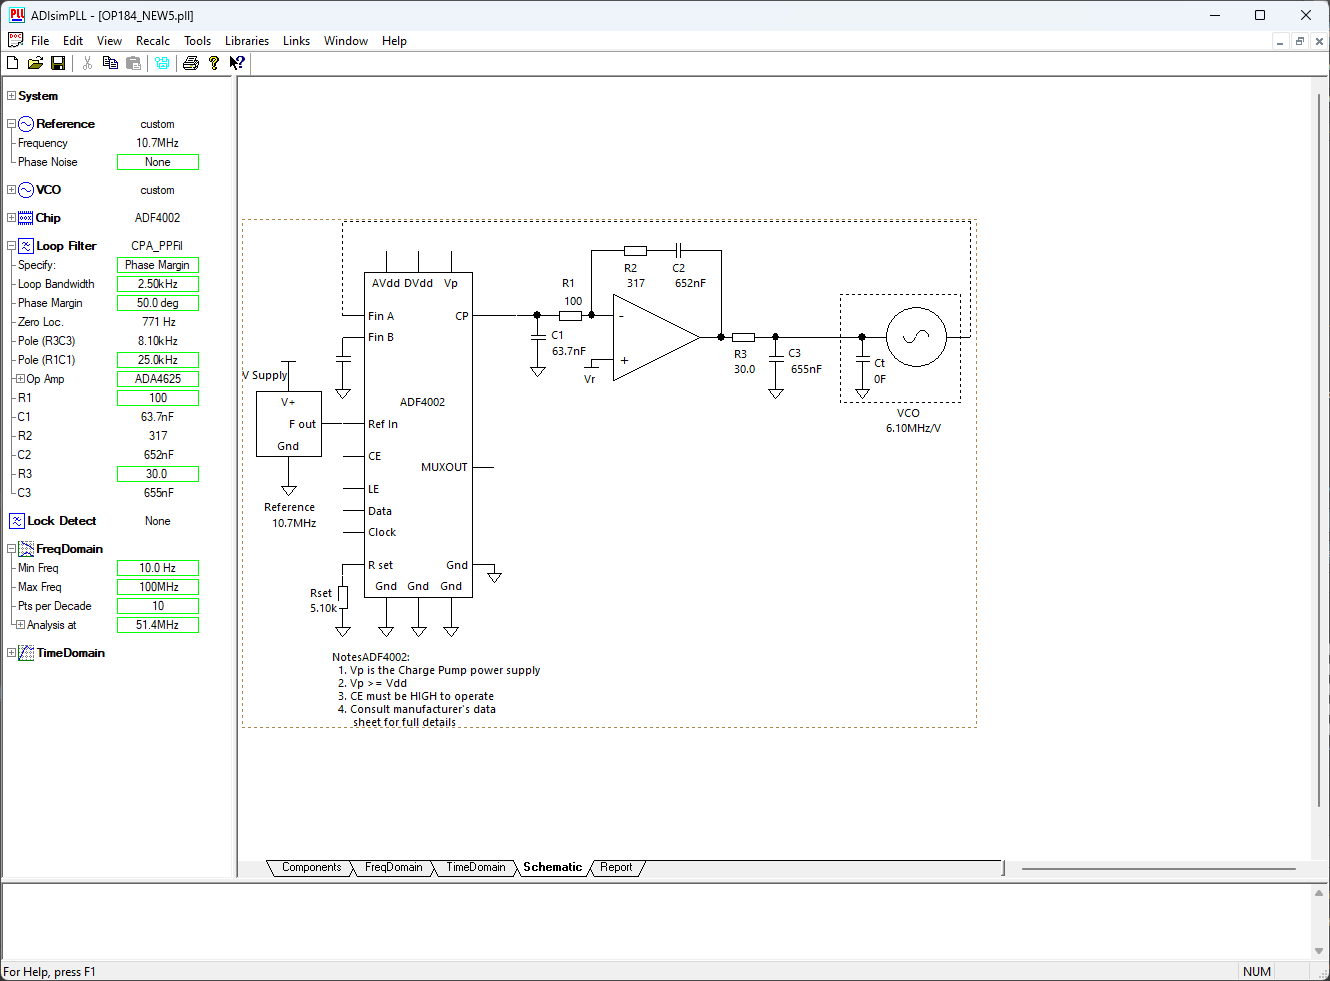Expand the Chip tree node
Image resolution: width=1330 pixels, height=981 pixels.
(x=11, y=218)
